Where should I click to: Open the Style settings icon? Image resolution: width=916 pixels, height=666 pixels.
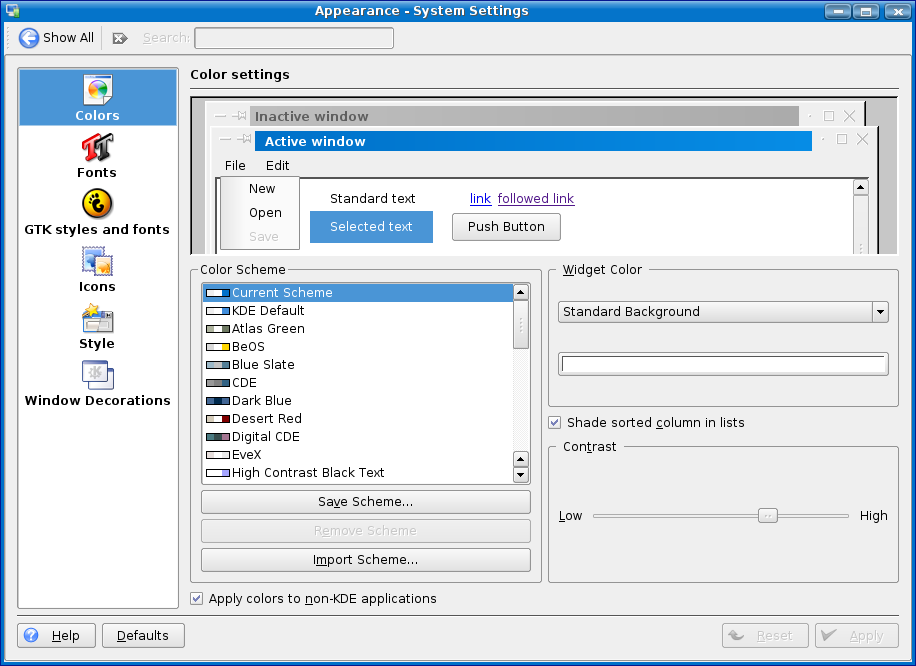pos(97,320)
